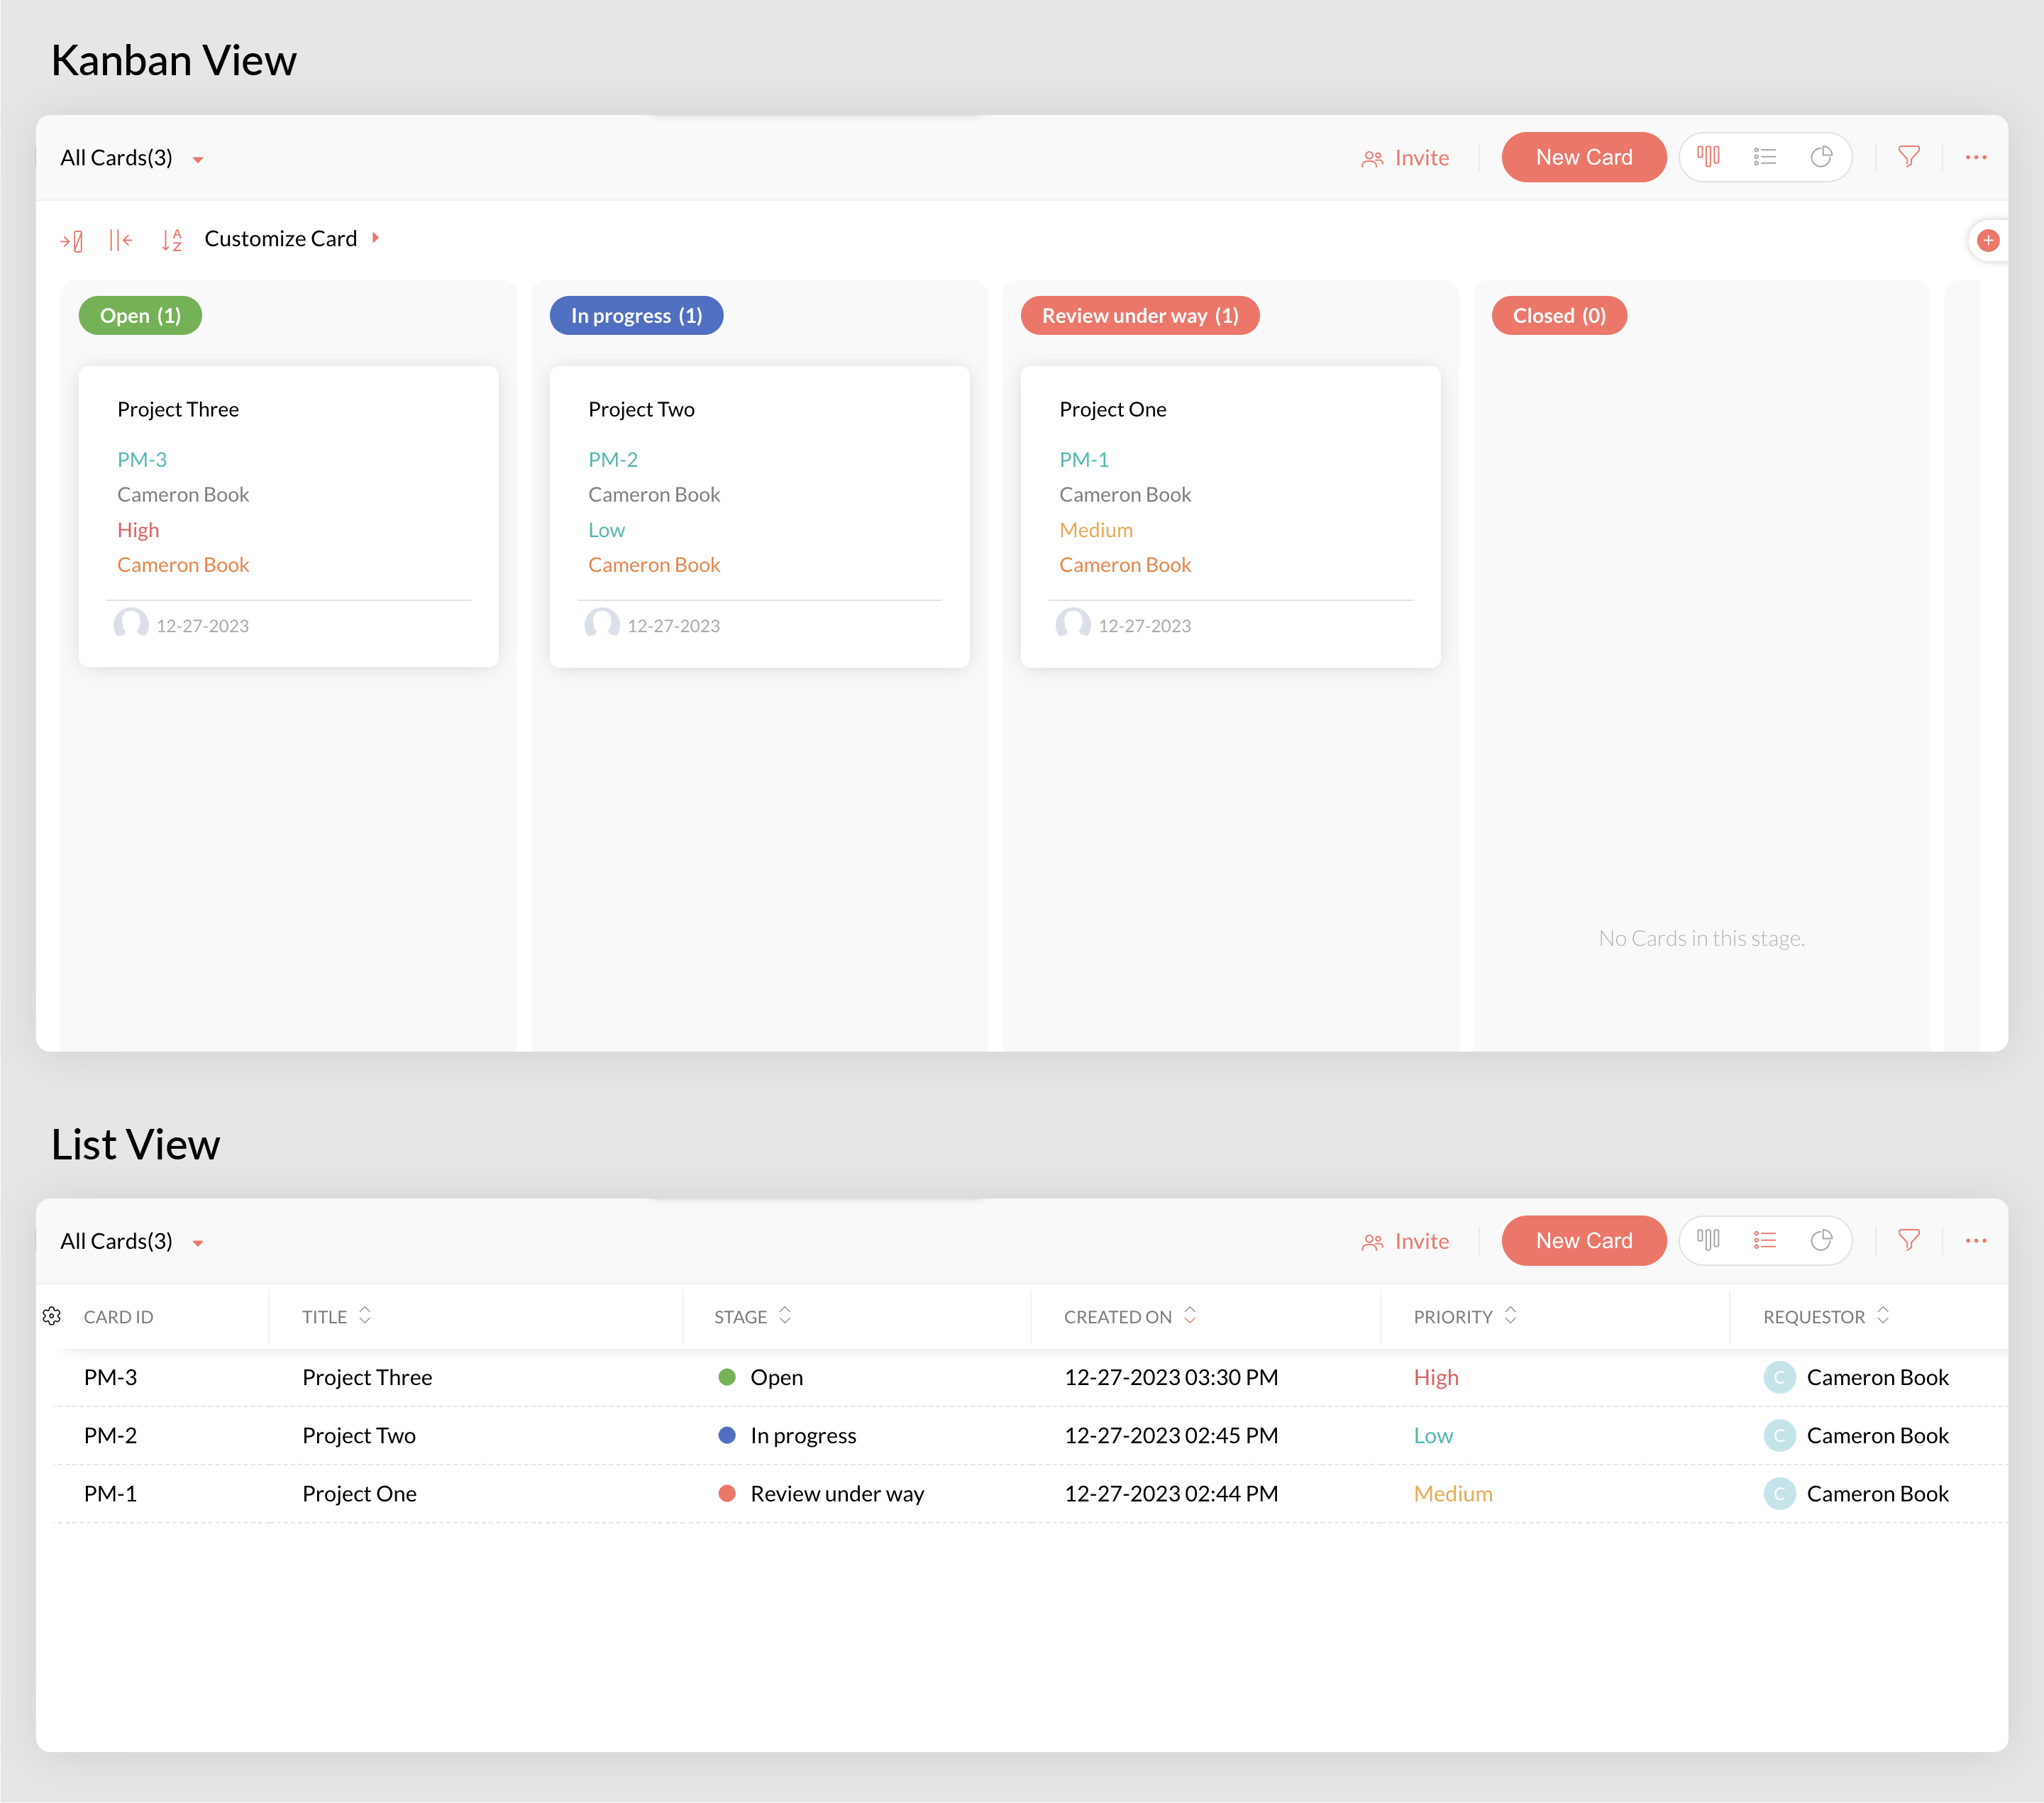Click filter funnel icon in List View
The height and width of the screenshot is (1803, 2044).
point(1909,1240)
